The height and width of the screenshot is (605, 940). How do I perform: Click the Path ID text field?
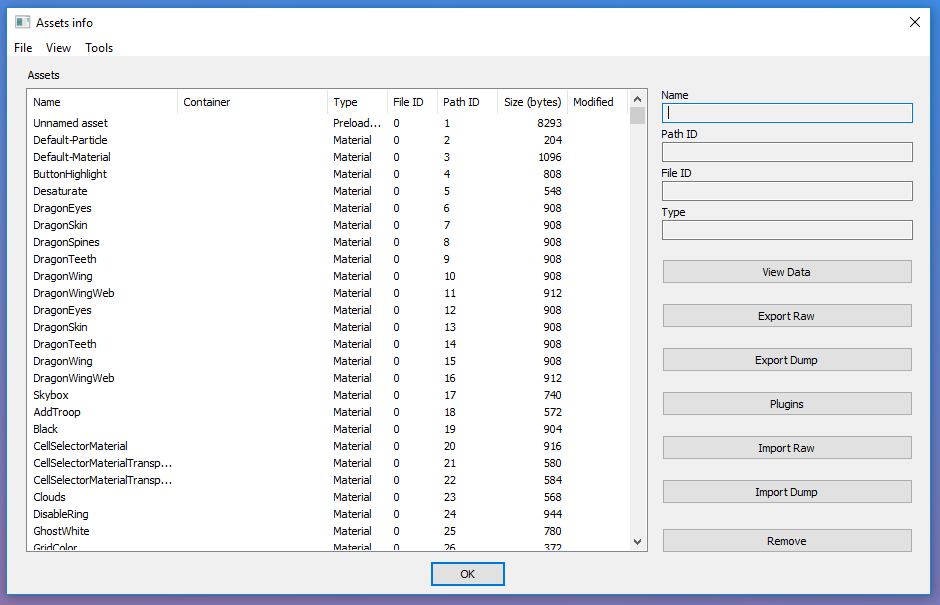click(786, 152)
